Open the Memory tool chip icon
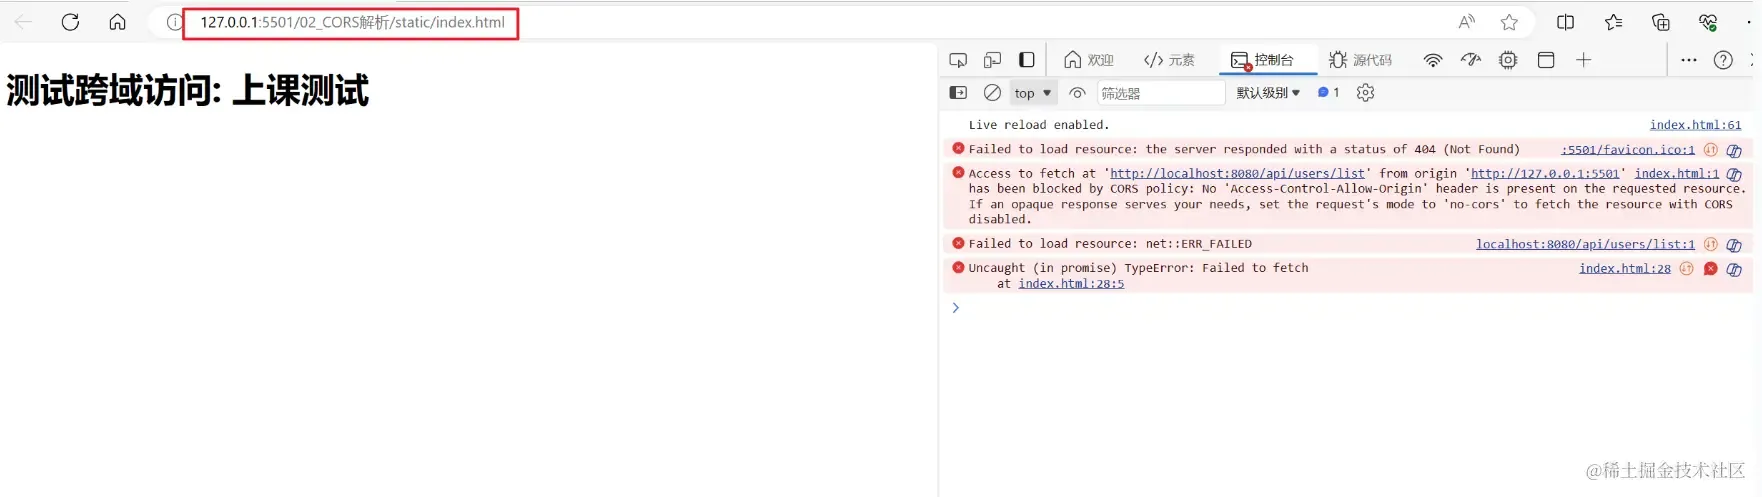 coord(1508,60)
